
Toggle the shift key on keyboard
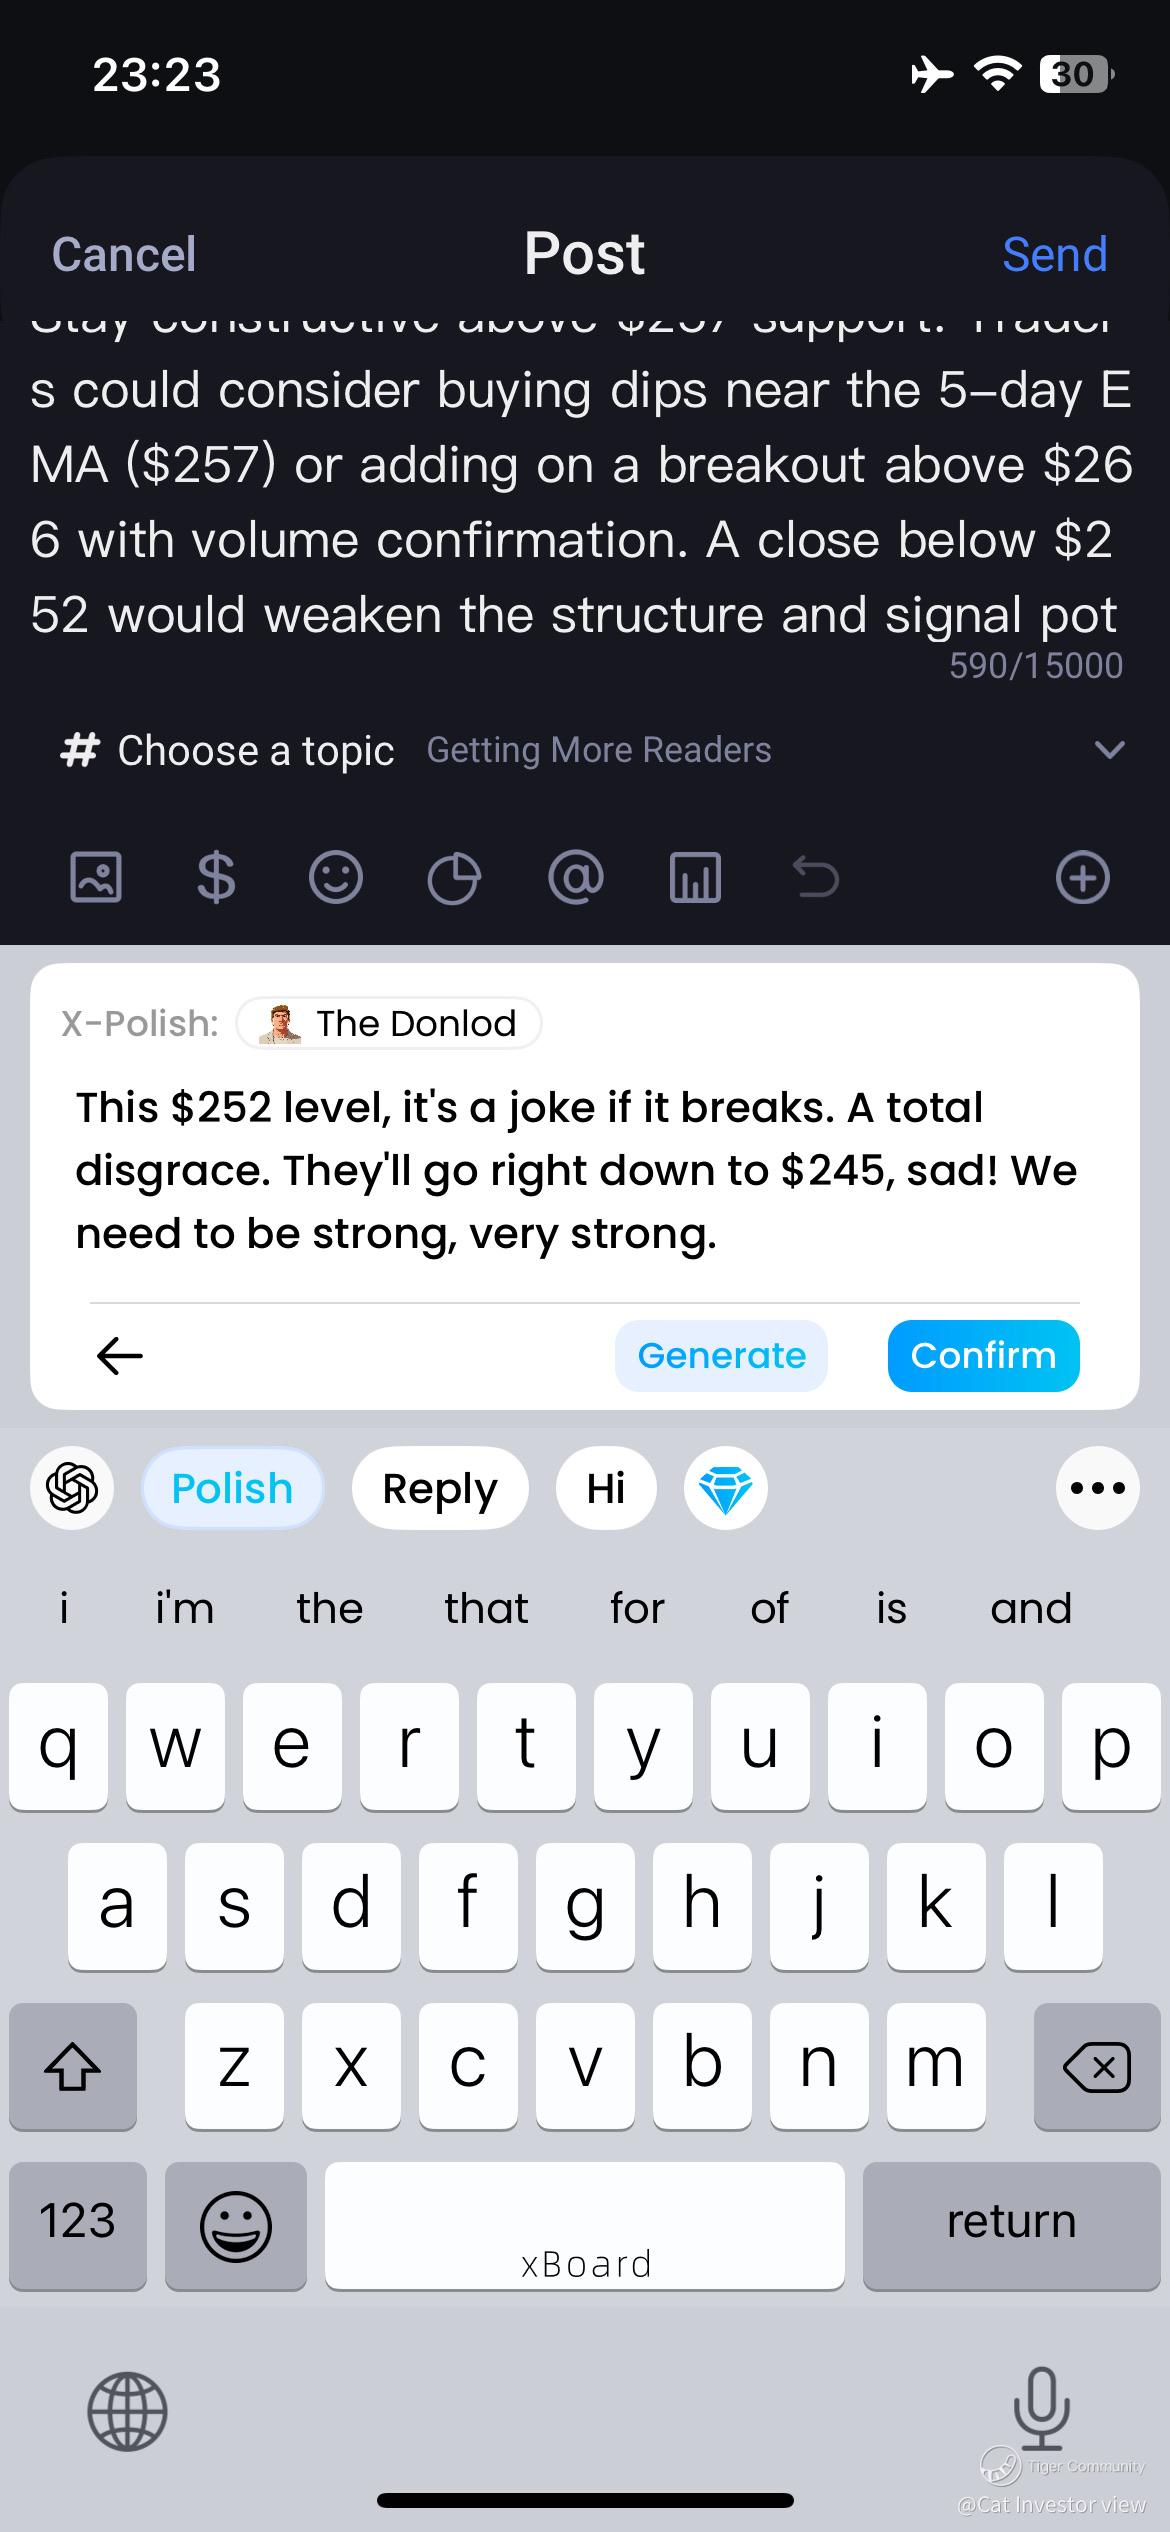tap(72, 2067)
